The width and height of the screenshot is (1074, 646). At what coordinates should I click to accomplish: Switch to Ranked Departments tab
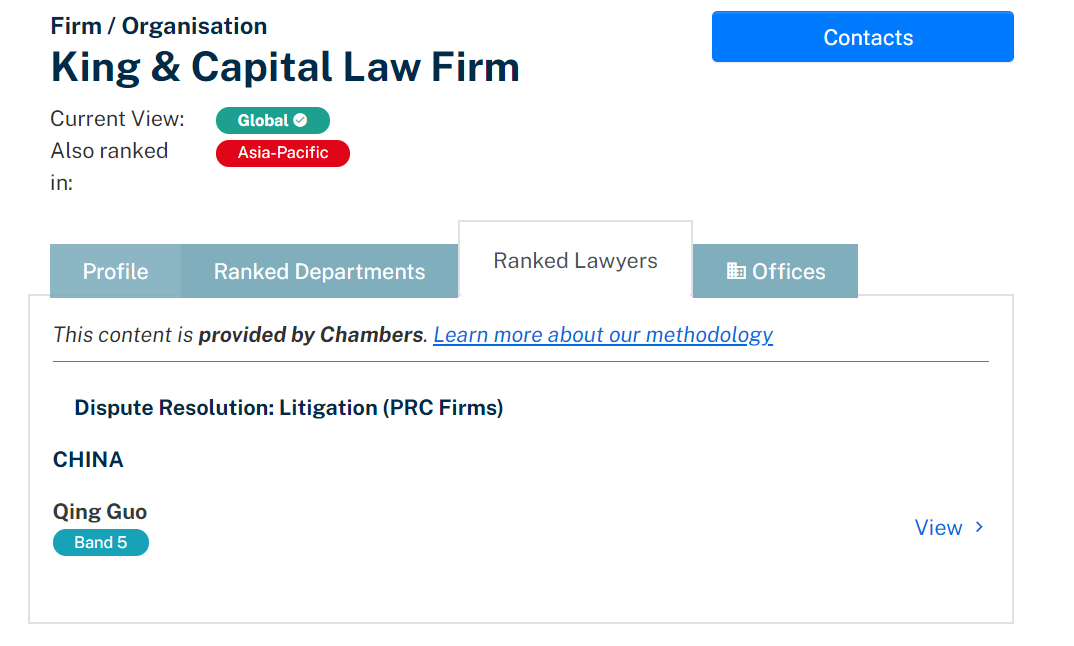click(319, 271)
